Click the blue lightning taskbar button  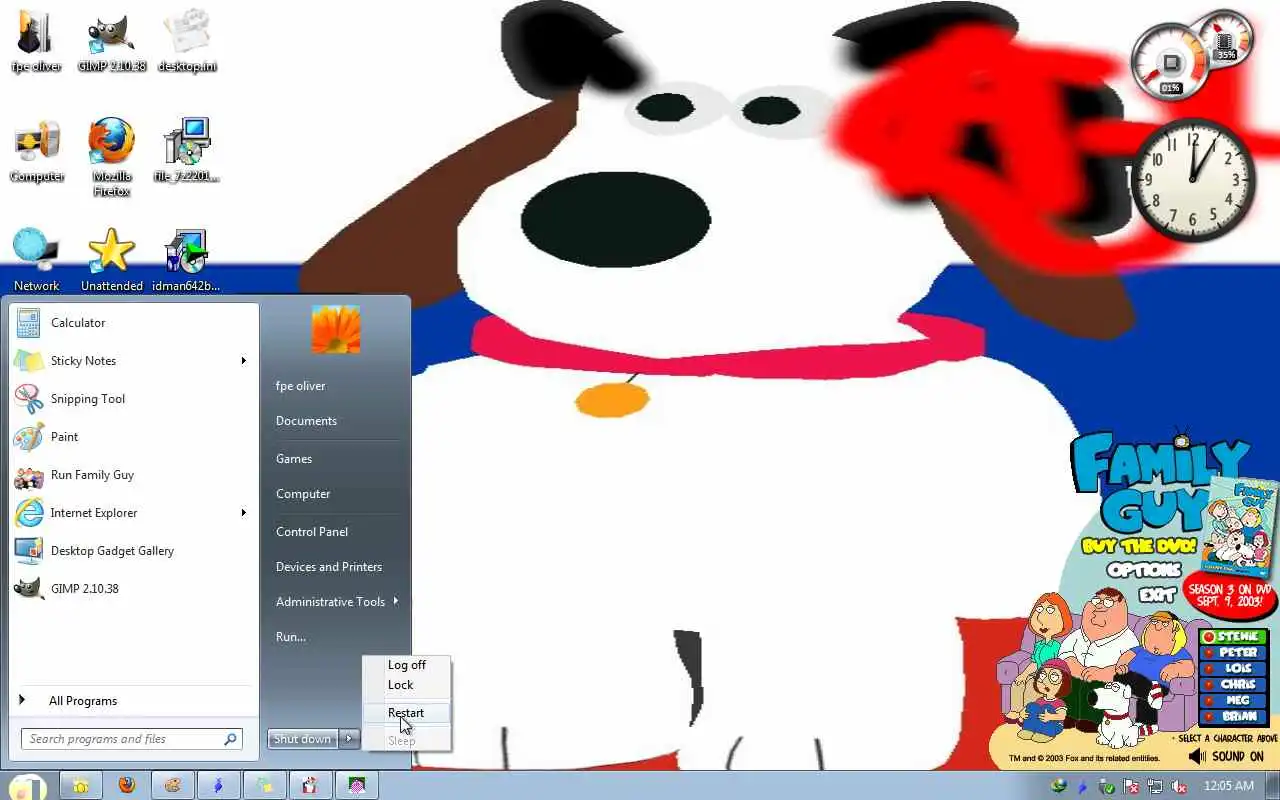click(x=218, y=786)
